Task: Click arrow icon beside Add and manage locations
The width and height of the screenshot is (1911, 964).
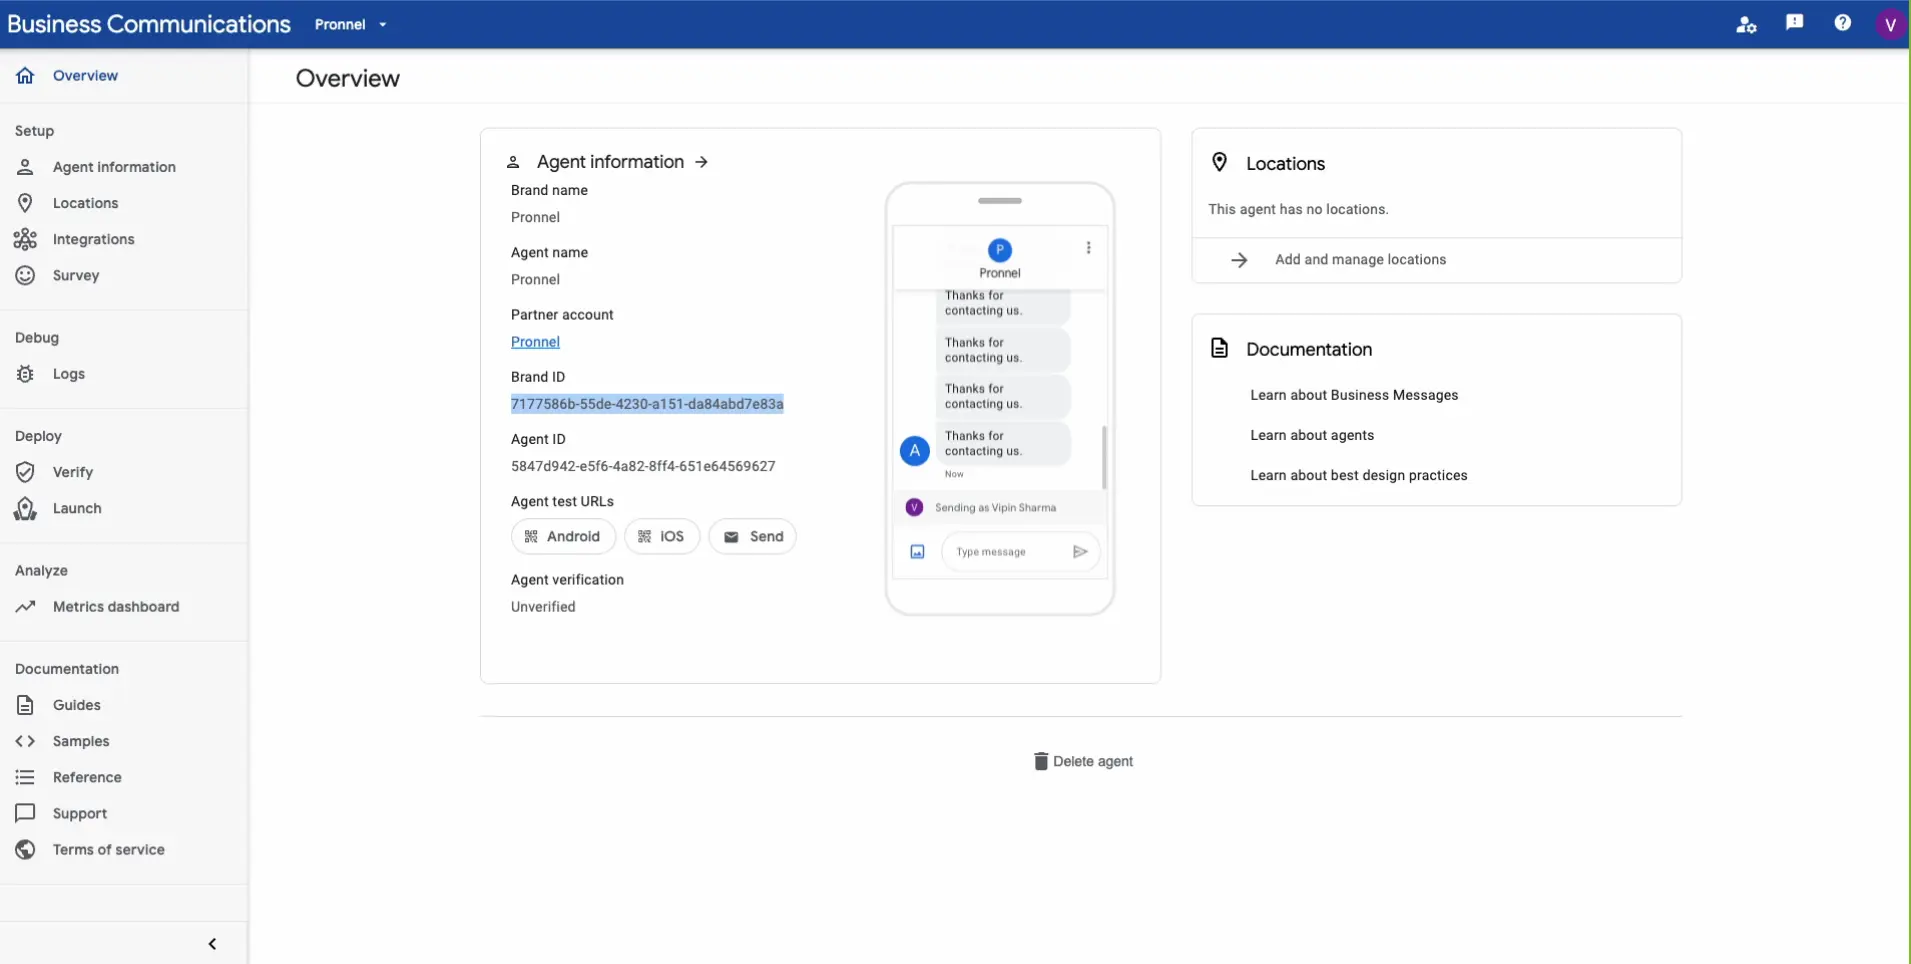Action: click(x=1239, y=260)
